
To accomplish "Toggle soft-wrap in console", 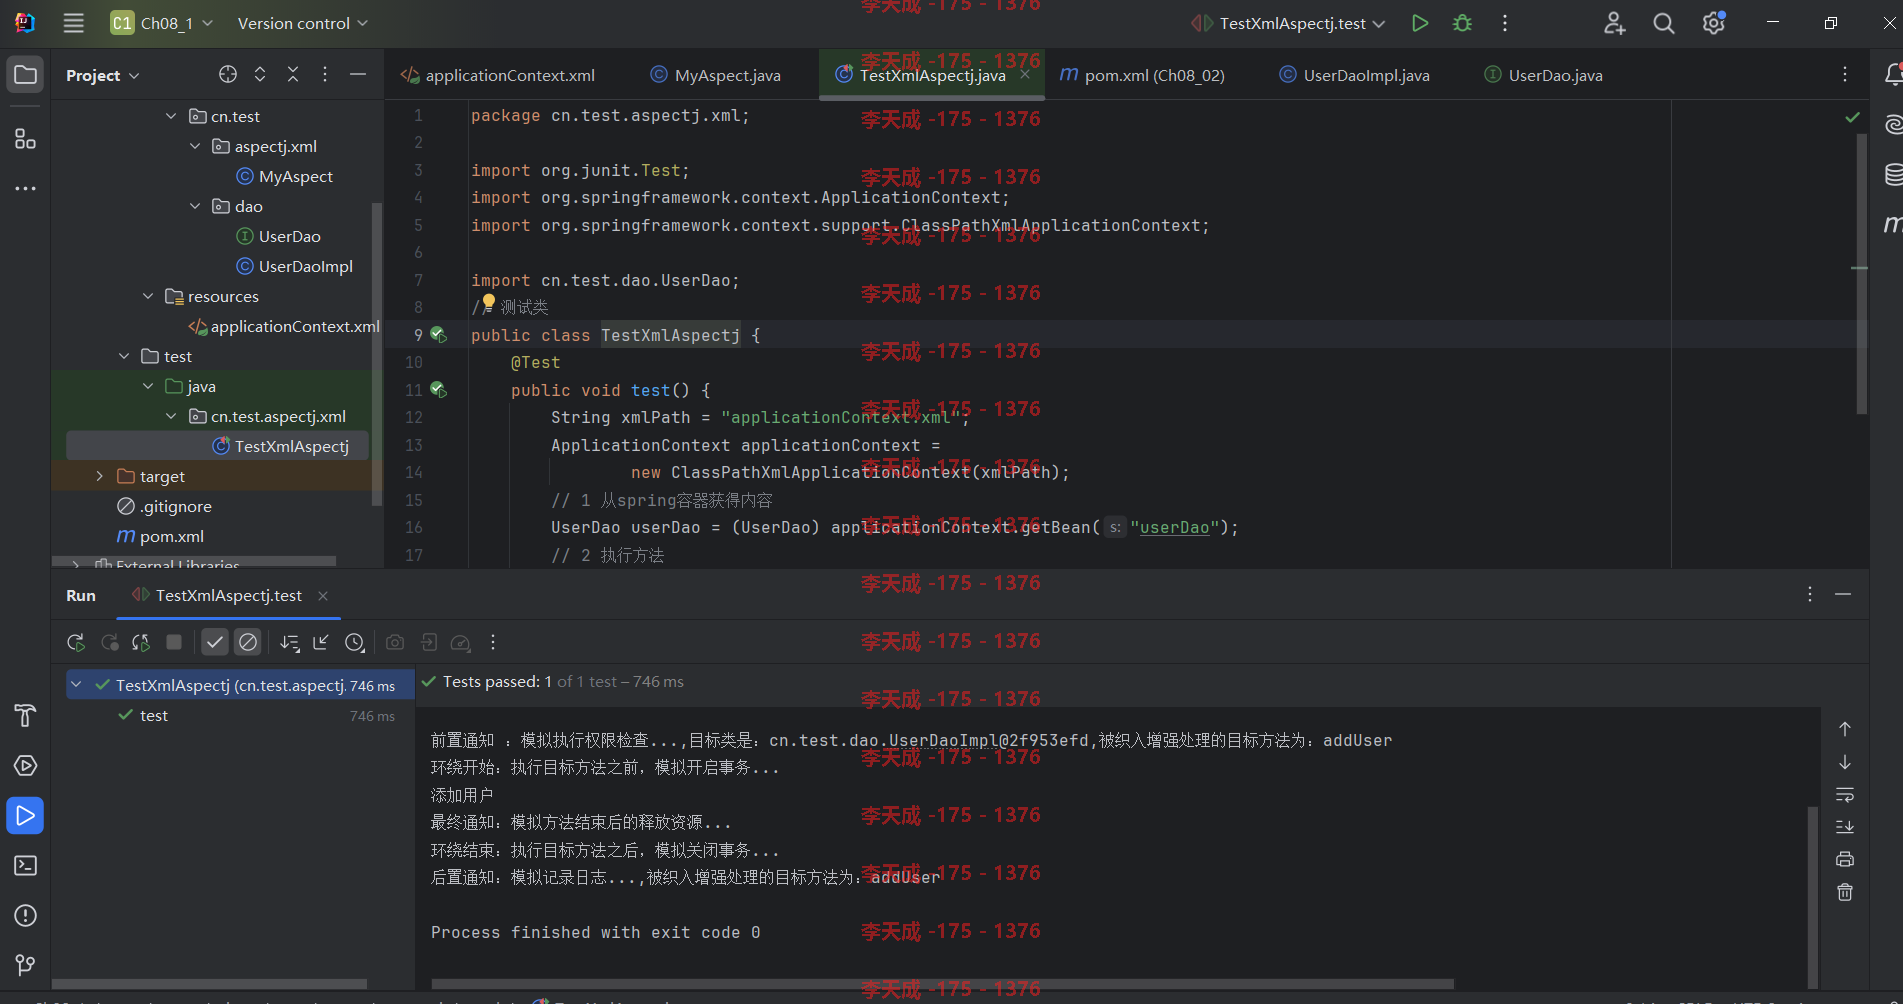I will tap(1845, 794).
